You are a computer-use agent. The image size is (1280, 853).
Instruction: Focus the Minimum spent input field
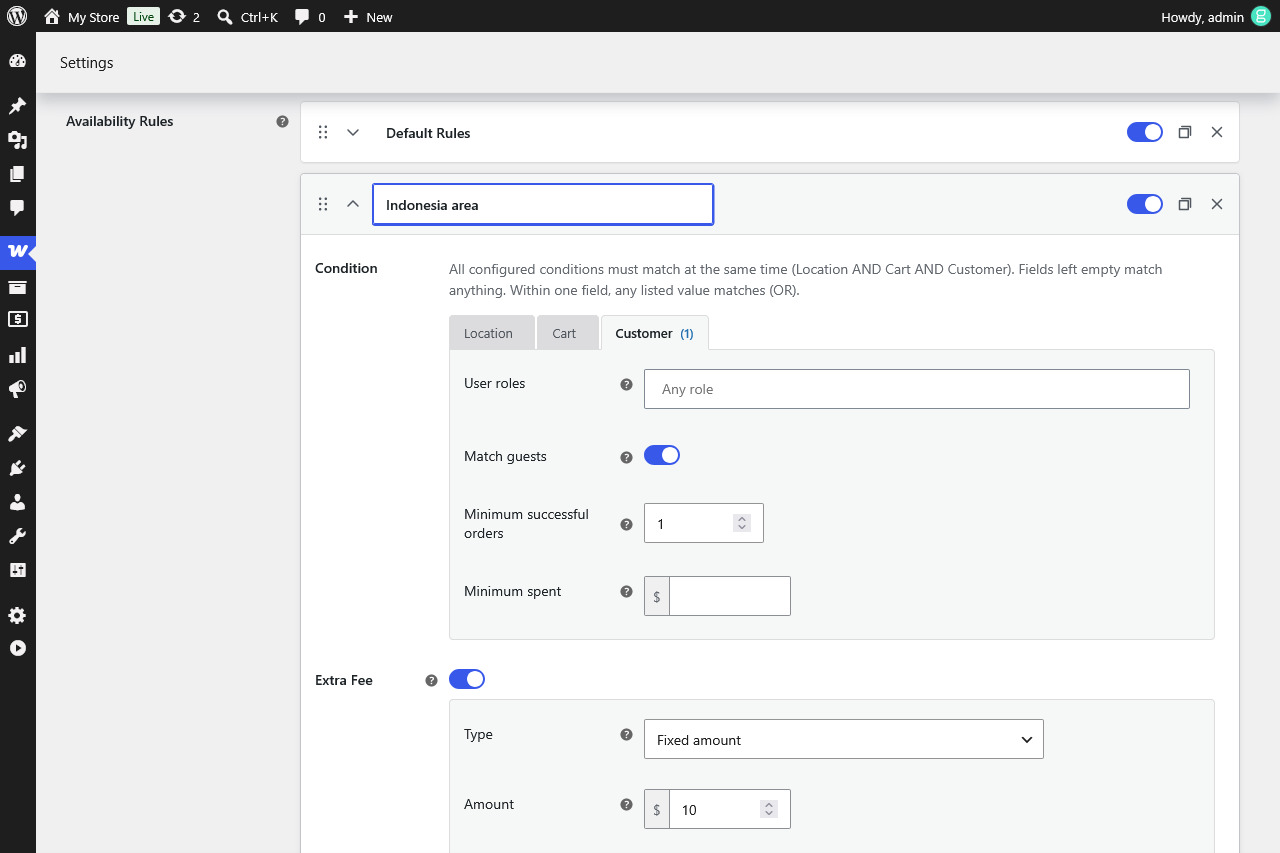[730, 596]
